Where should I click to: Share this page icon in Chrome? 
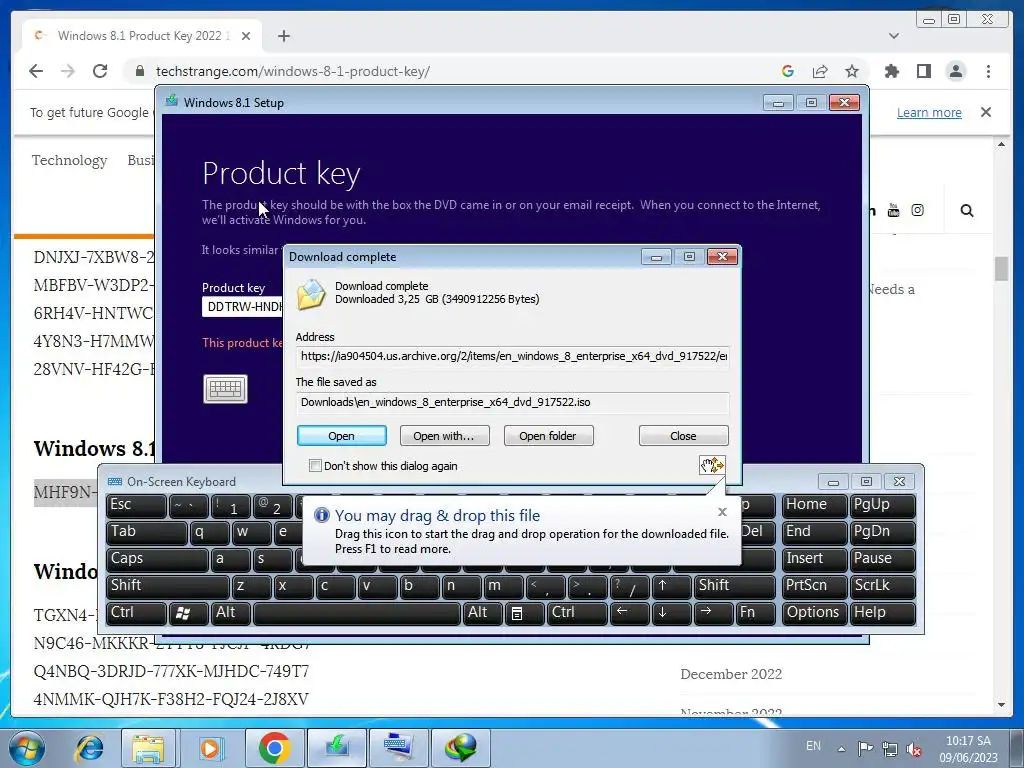[820, 71]
